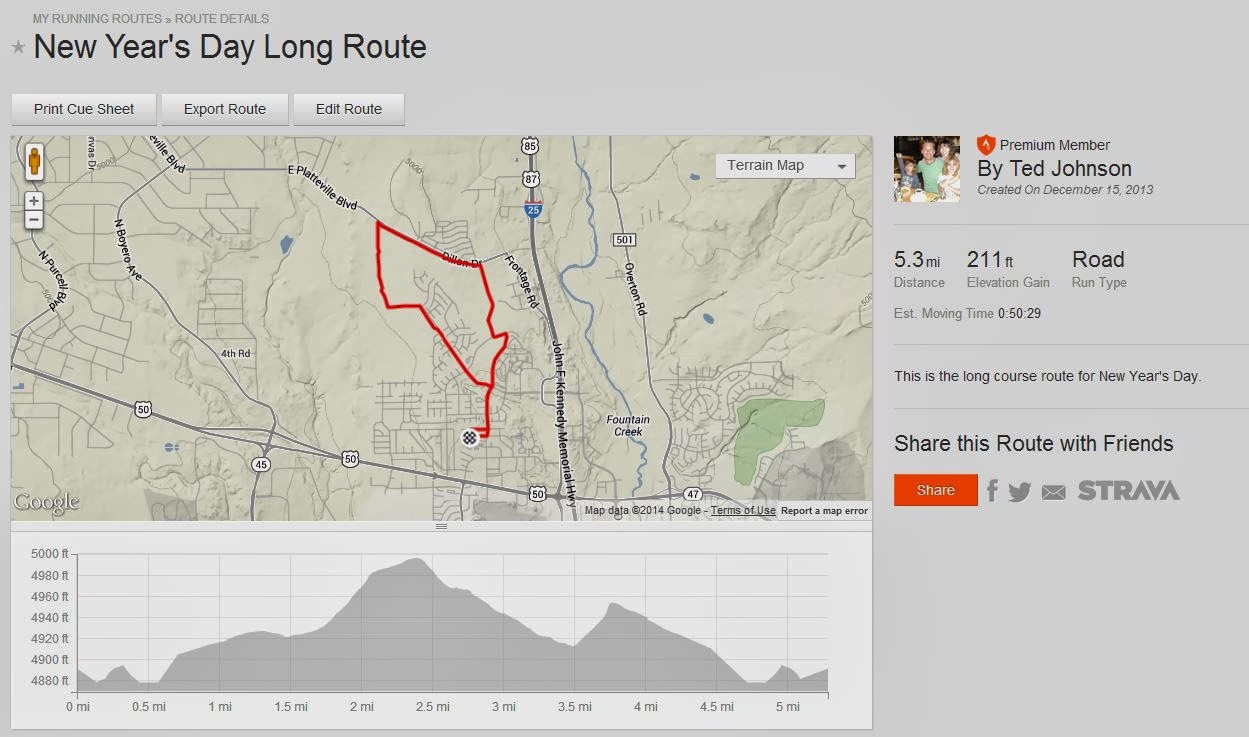Click the map and elevation divider handle
The image size is (1249, 737).
(x=441, y=526)
